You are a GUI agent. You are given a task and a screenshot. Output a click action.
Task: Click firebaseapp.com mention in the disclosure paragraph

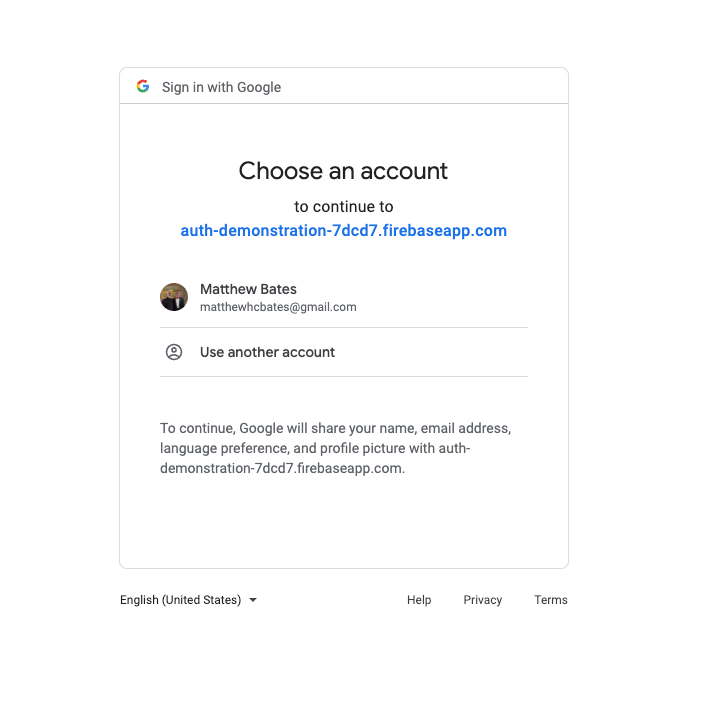coord(349,468)
